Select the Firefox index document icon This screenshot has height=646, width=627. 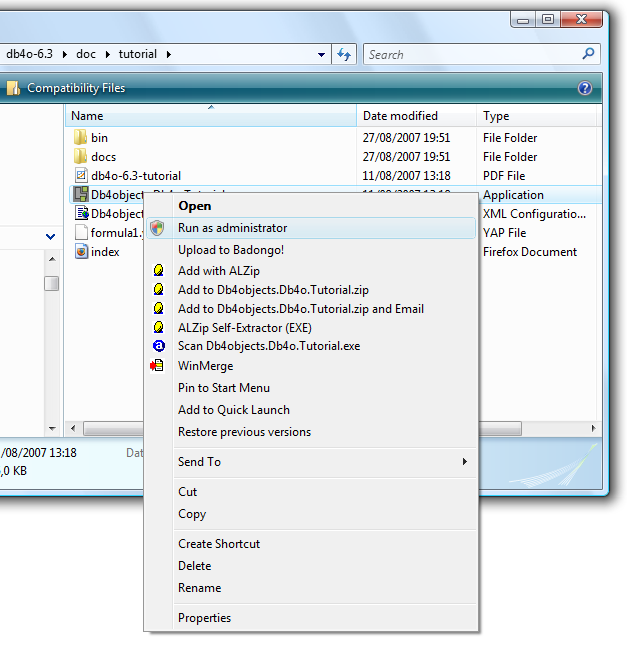82,251
